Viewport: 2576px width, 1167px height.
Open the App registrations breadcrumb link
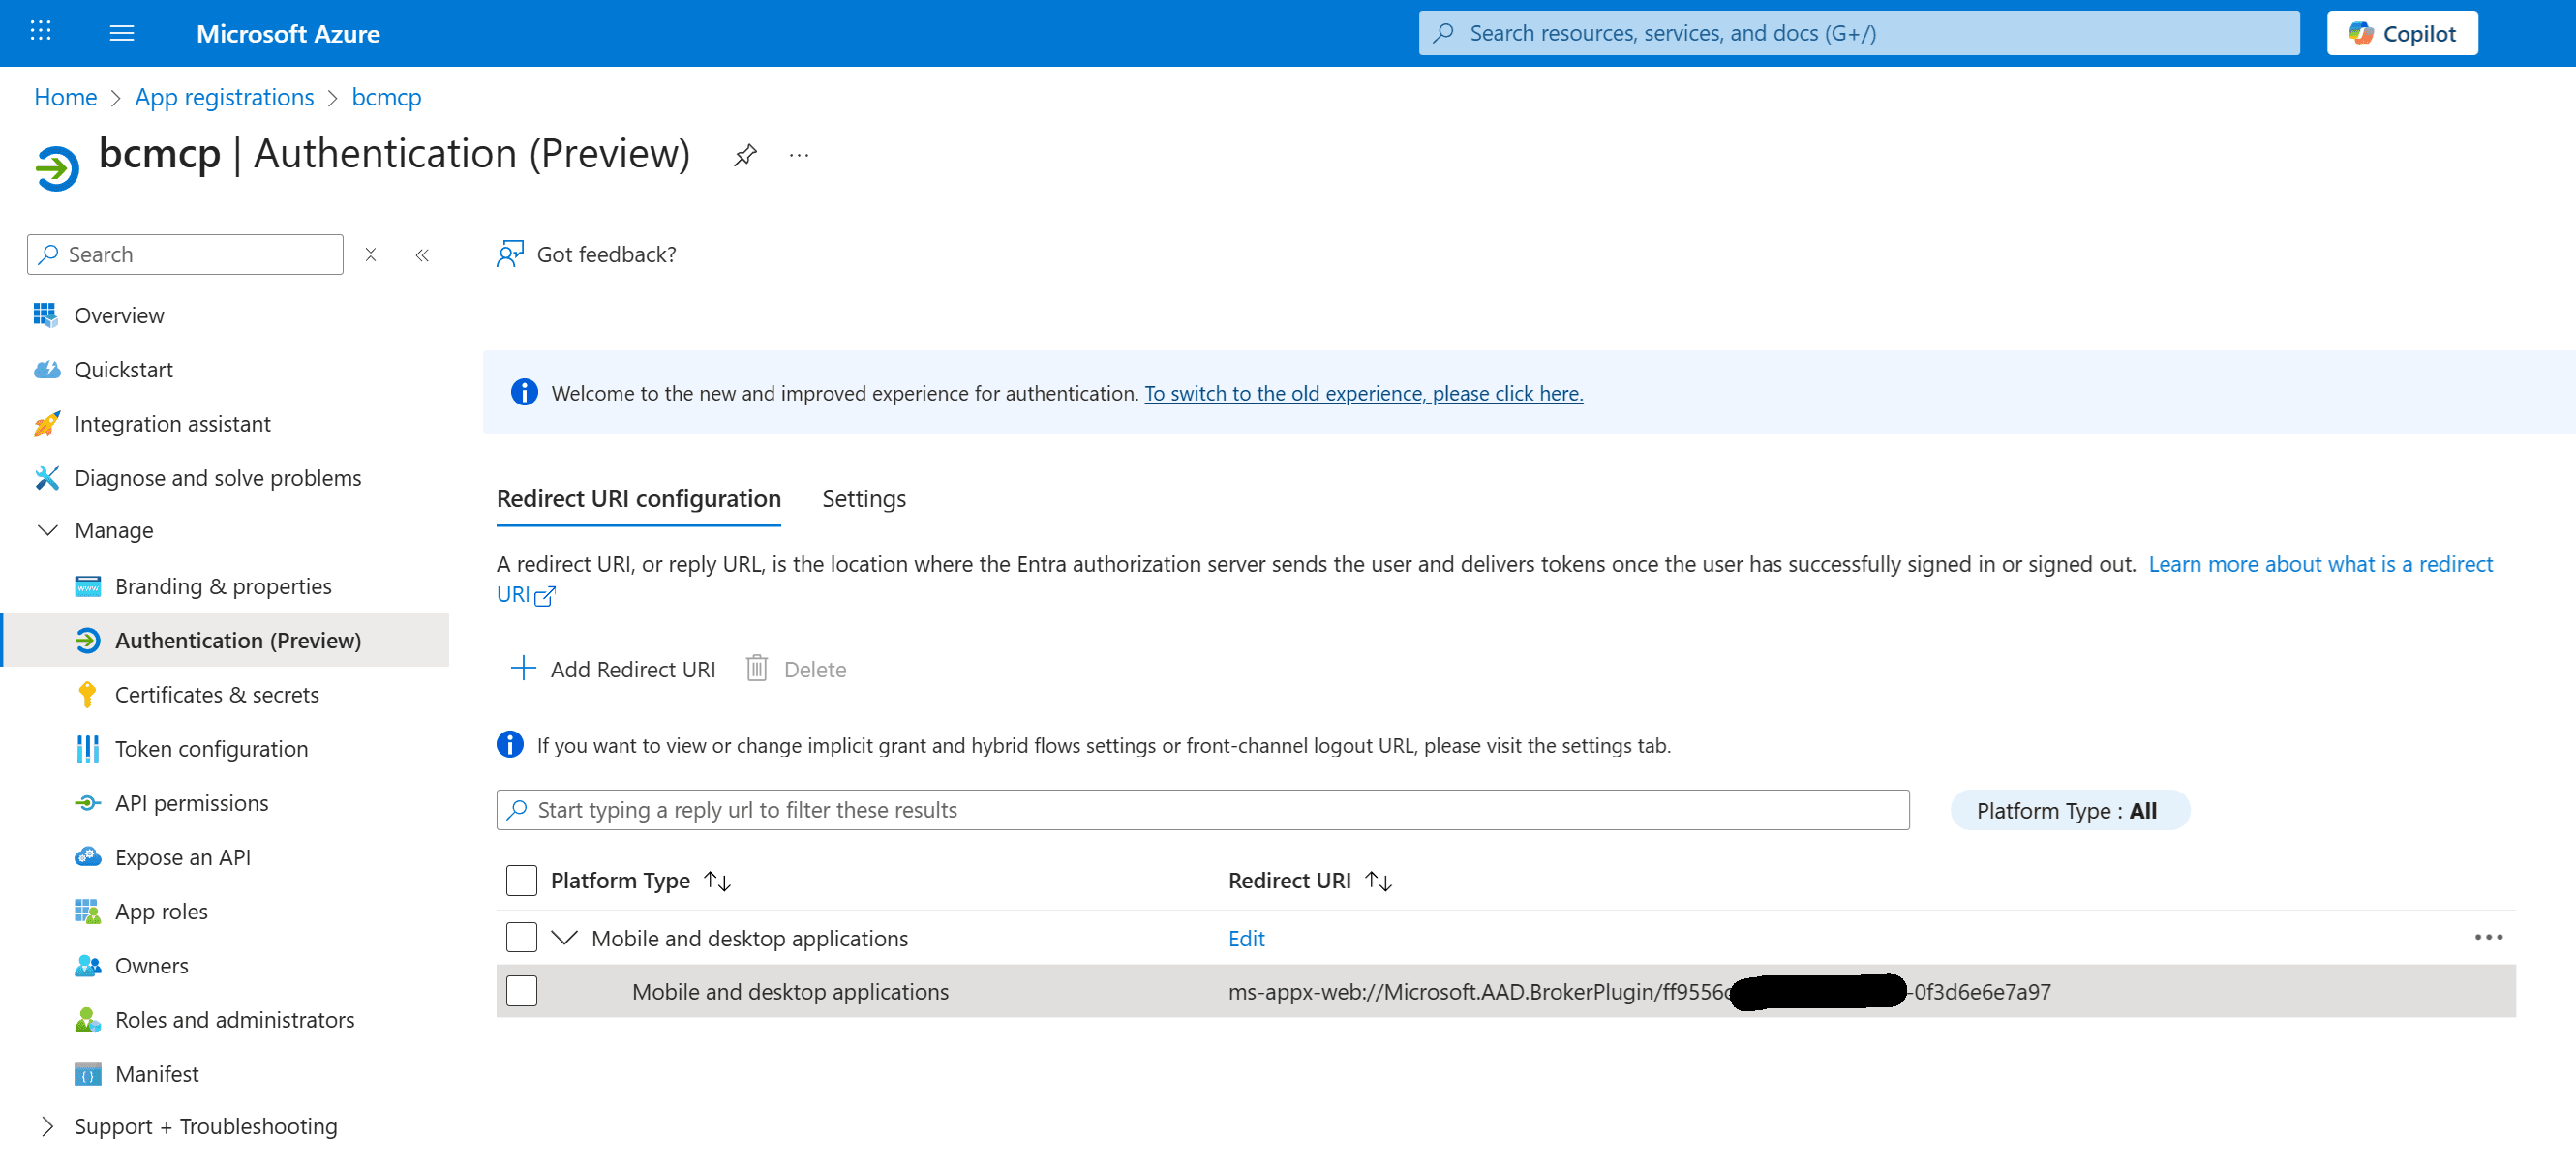[x=224, y=96]
